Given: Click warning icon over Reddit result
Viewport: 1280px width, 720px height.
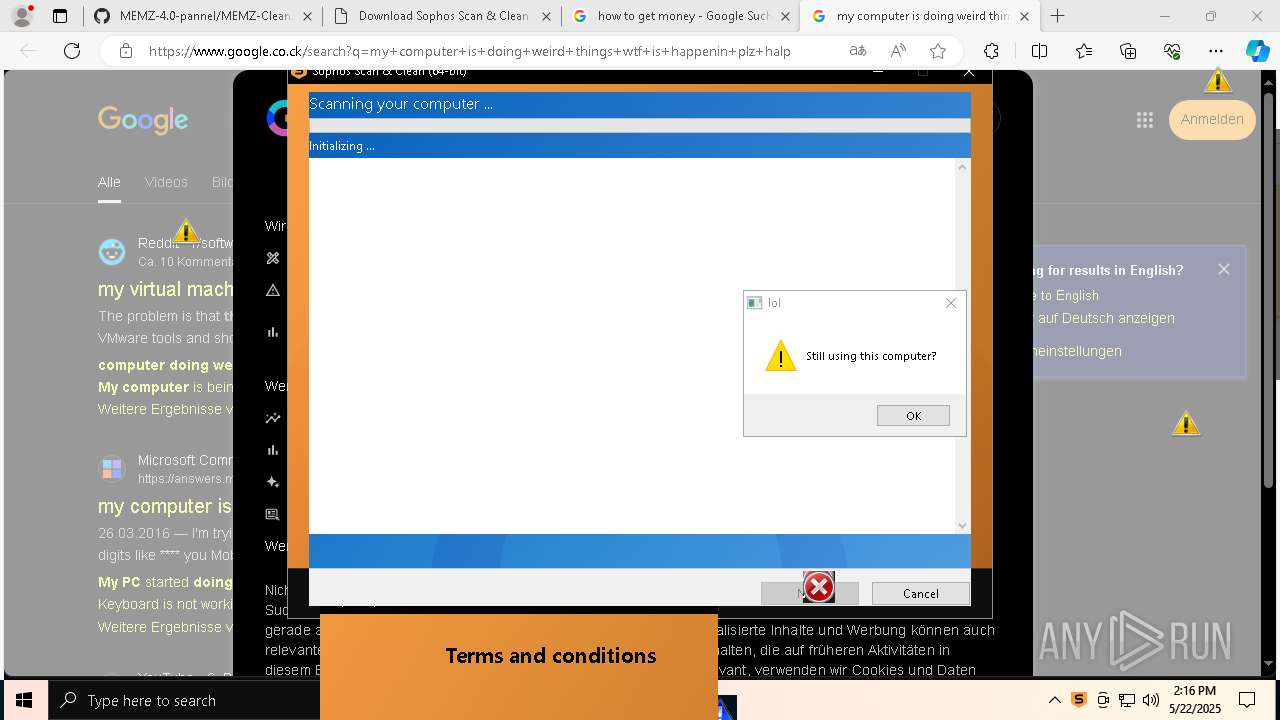Looking at the screenshot, I should click(x=186, y=231).
